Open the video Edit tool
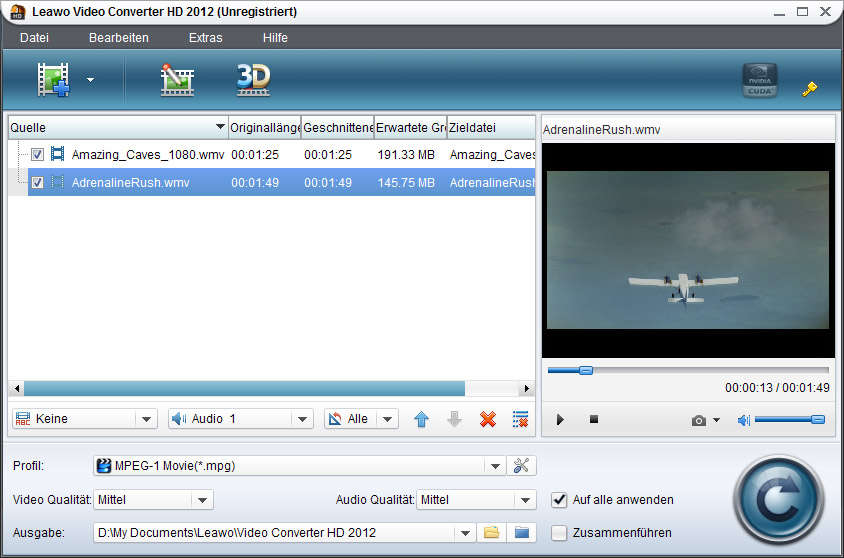Viewport: 844px width, 558px height. tap(177, 80)
